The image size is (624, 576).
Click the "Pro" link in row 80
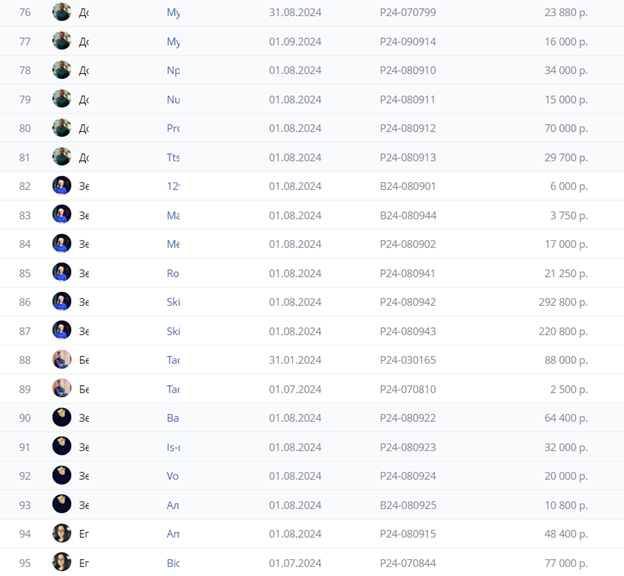point(173,128)
